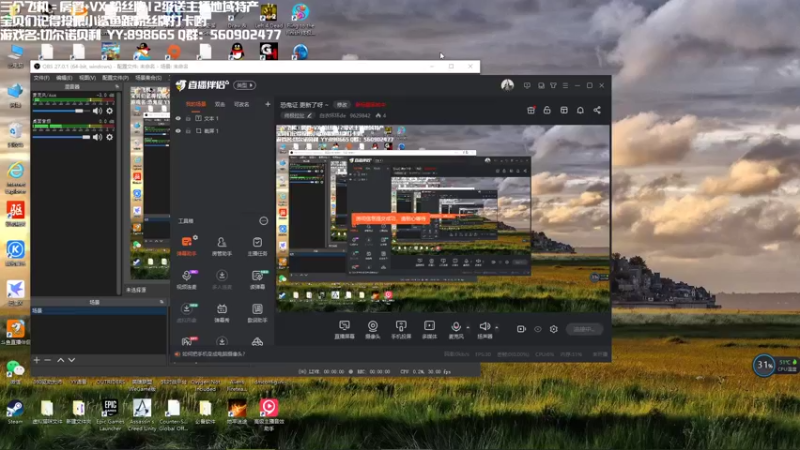Click the share icon in the header row
Viewport: 800px width, 450px height.
tap(597, 110)
